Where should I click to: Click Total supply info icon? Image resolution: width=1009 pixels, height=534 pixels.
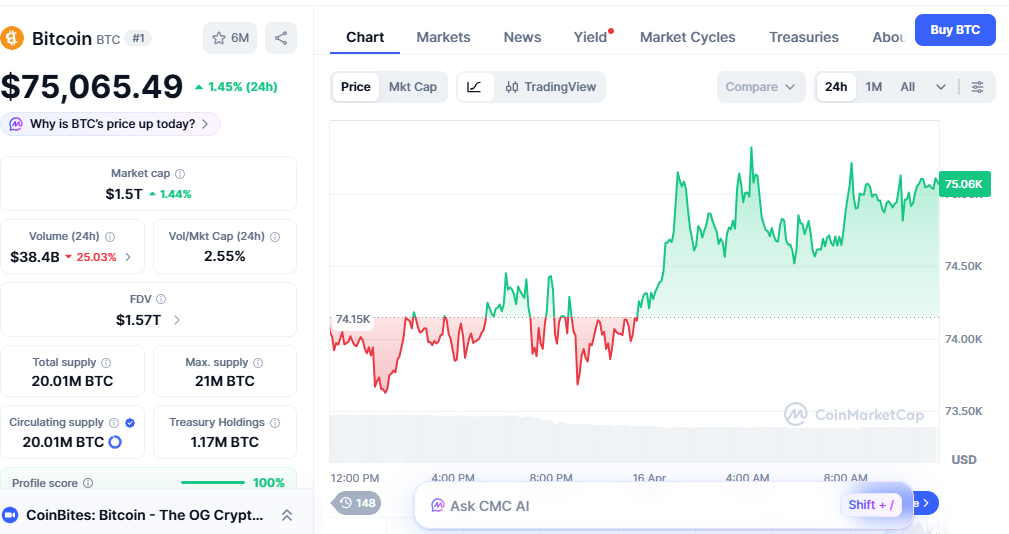106,363
